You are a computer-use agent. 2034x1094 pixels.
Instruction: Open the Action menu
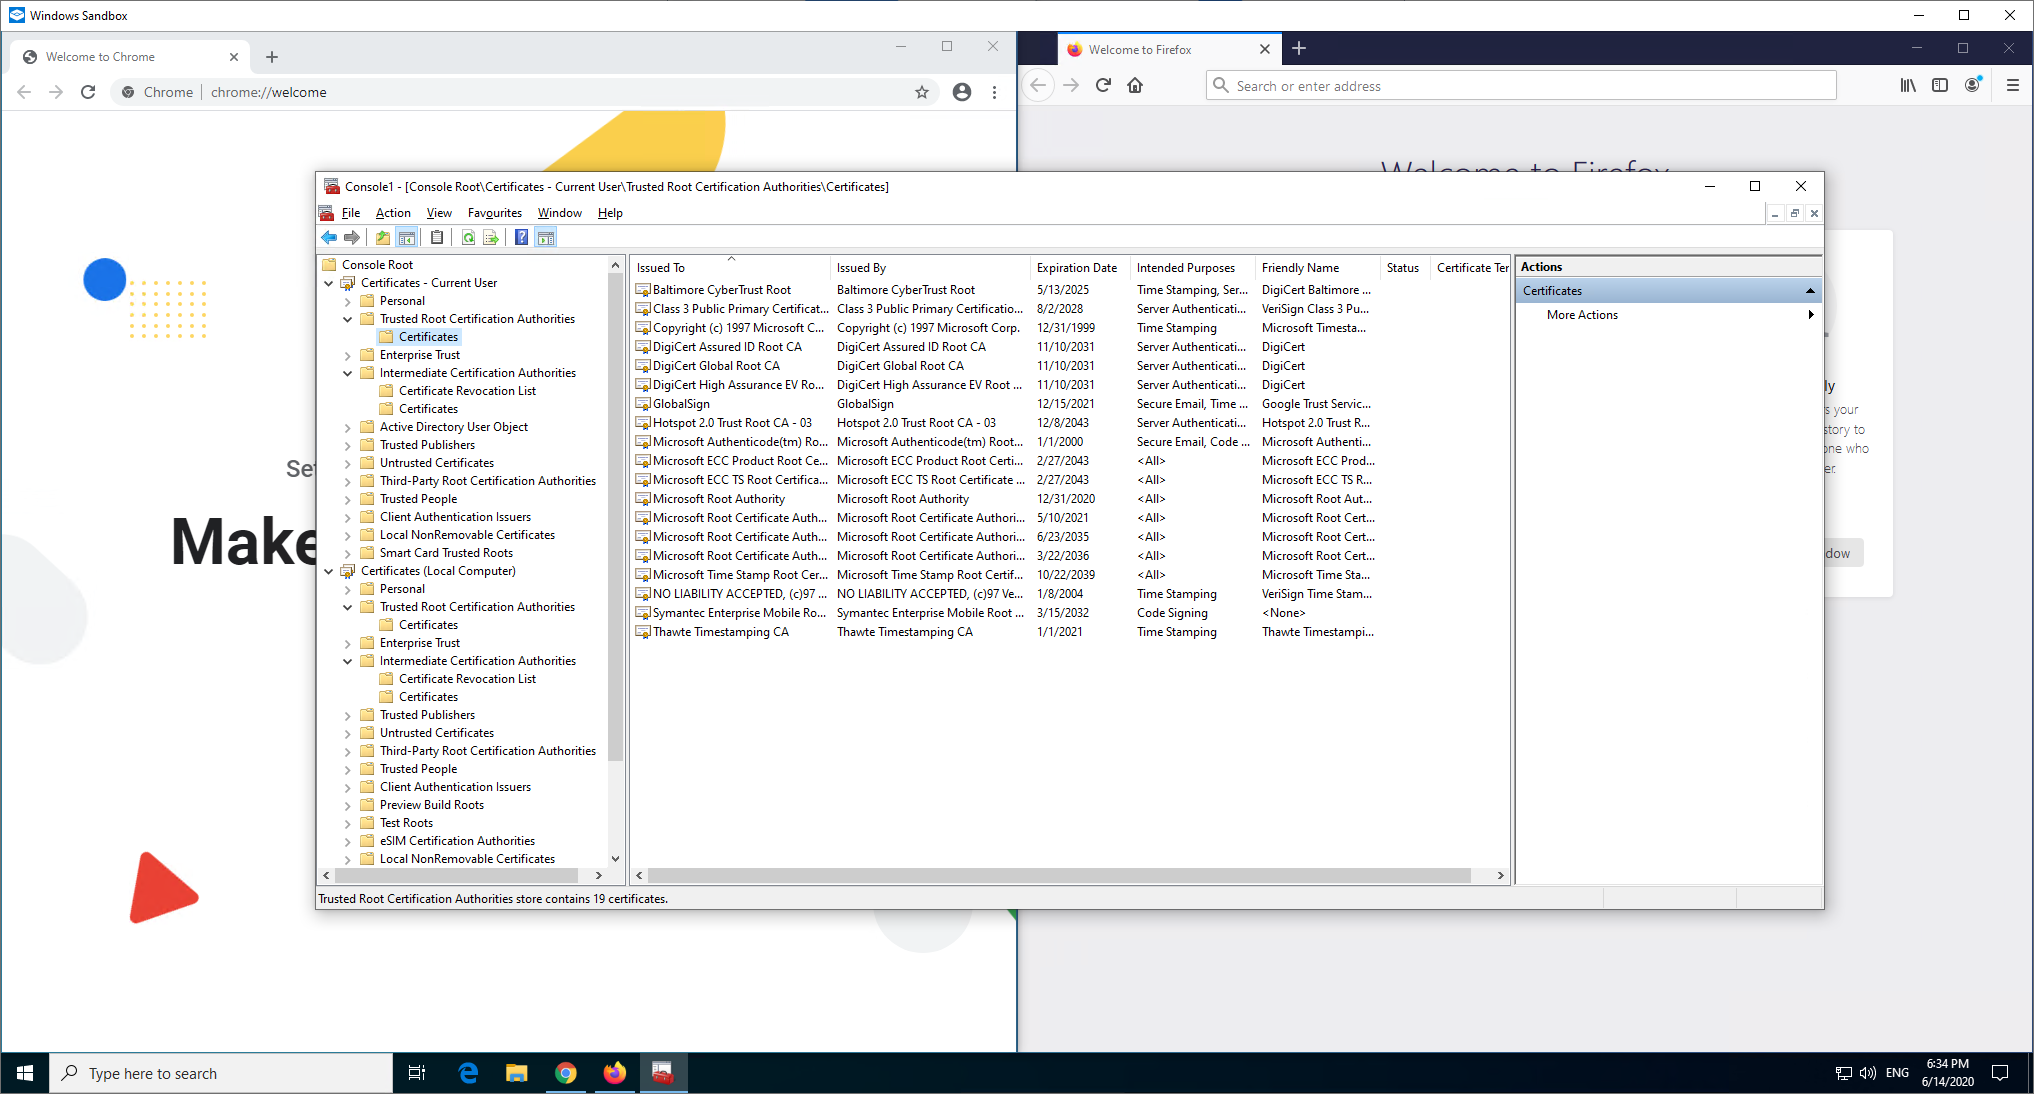(x=392, y=213)
